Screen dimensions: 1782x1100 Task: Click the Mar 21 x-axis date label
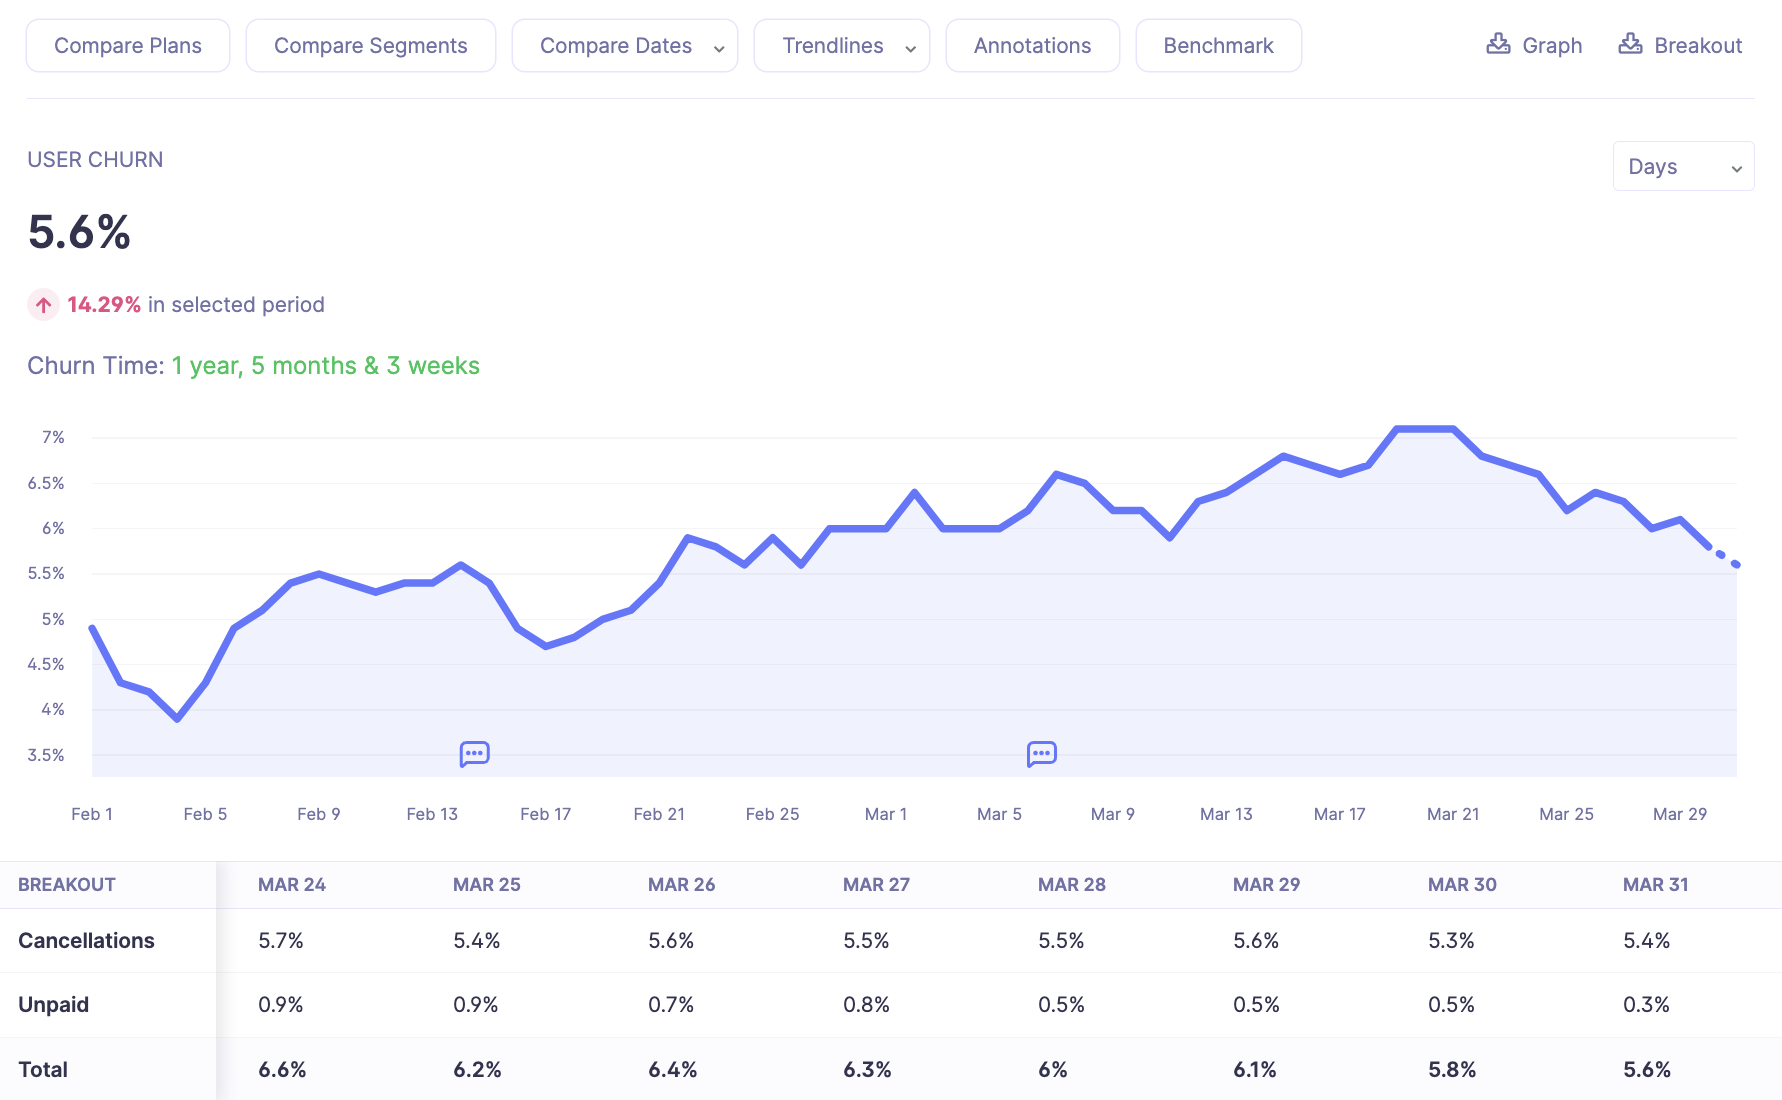click(x=1453, y=814)
